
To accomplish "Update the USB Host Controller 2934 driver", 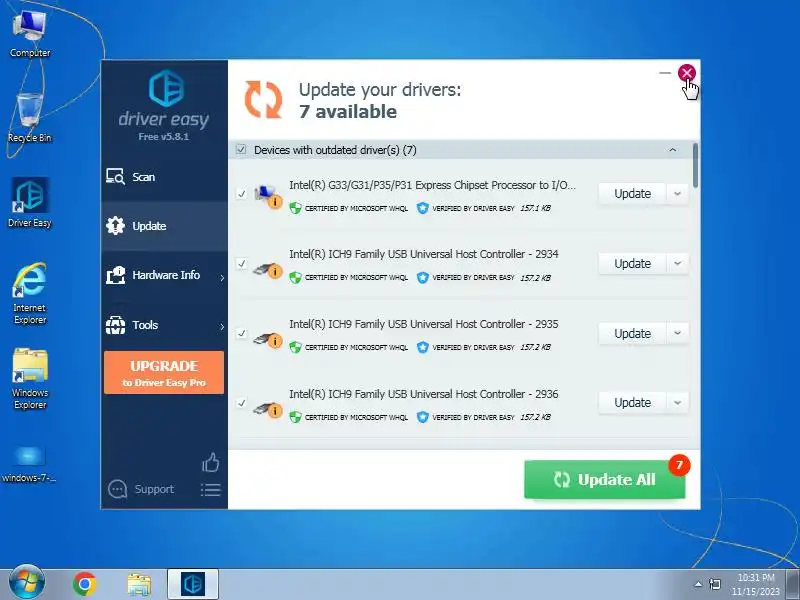I will [x=632, y=264].
